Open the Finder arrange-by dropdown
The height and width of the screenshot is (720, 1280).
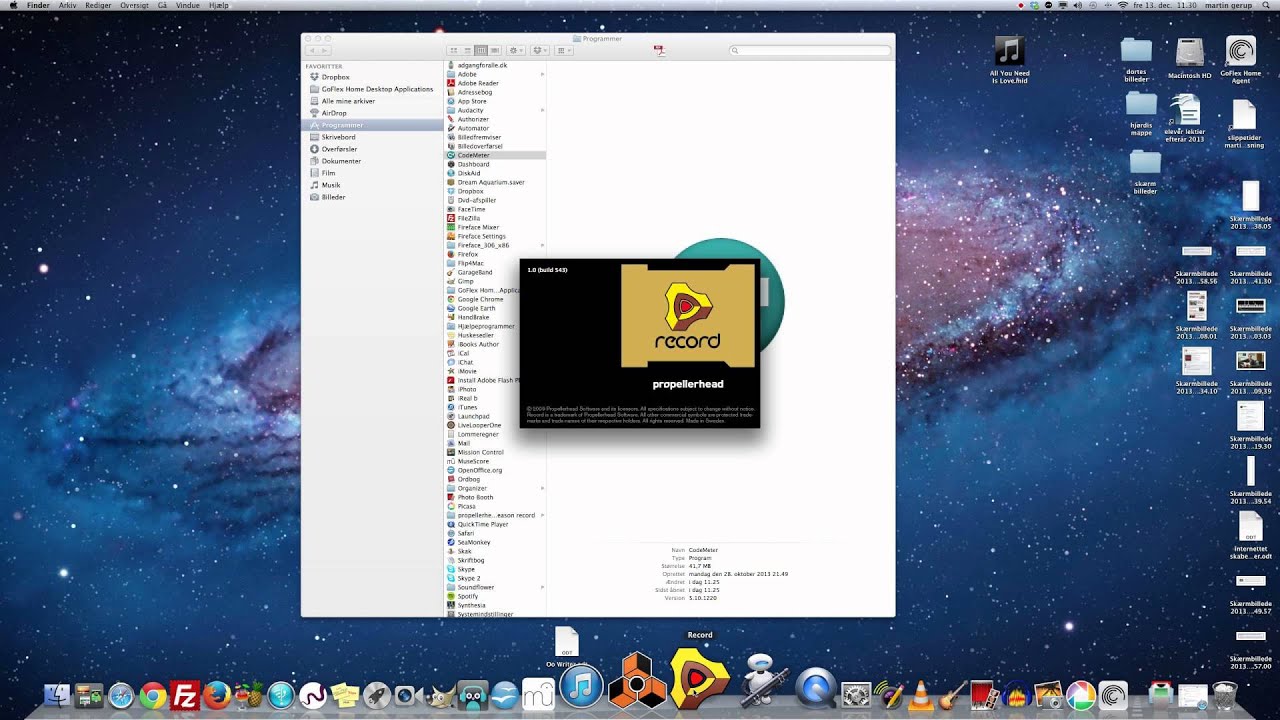(563, 50)
